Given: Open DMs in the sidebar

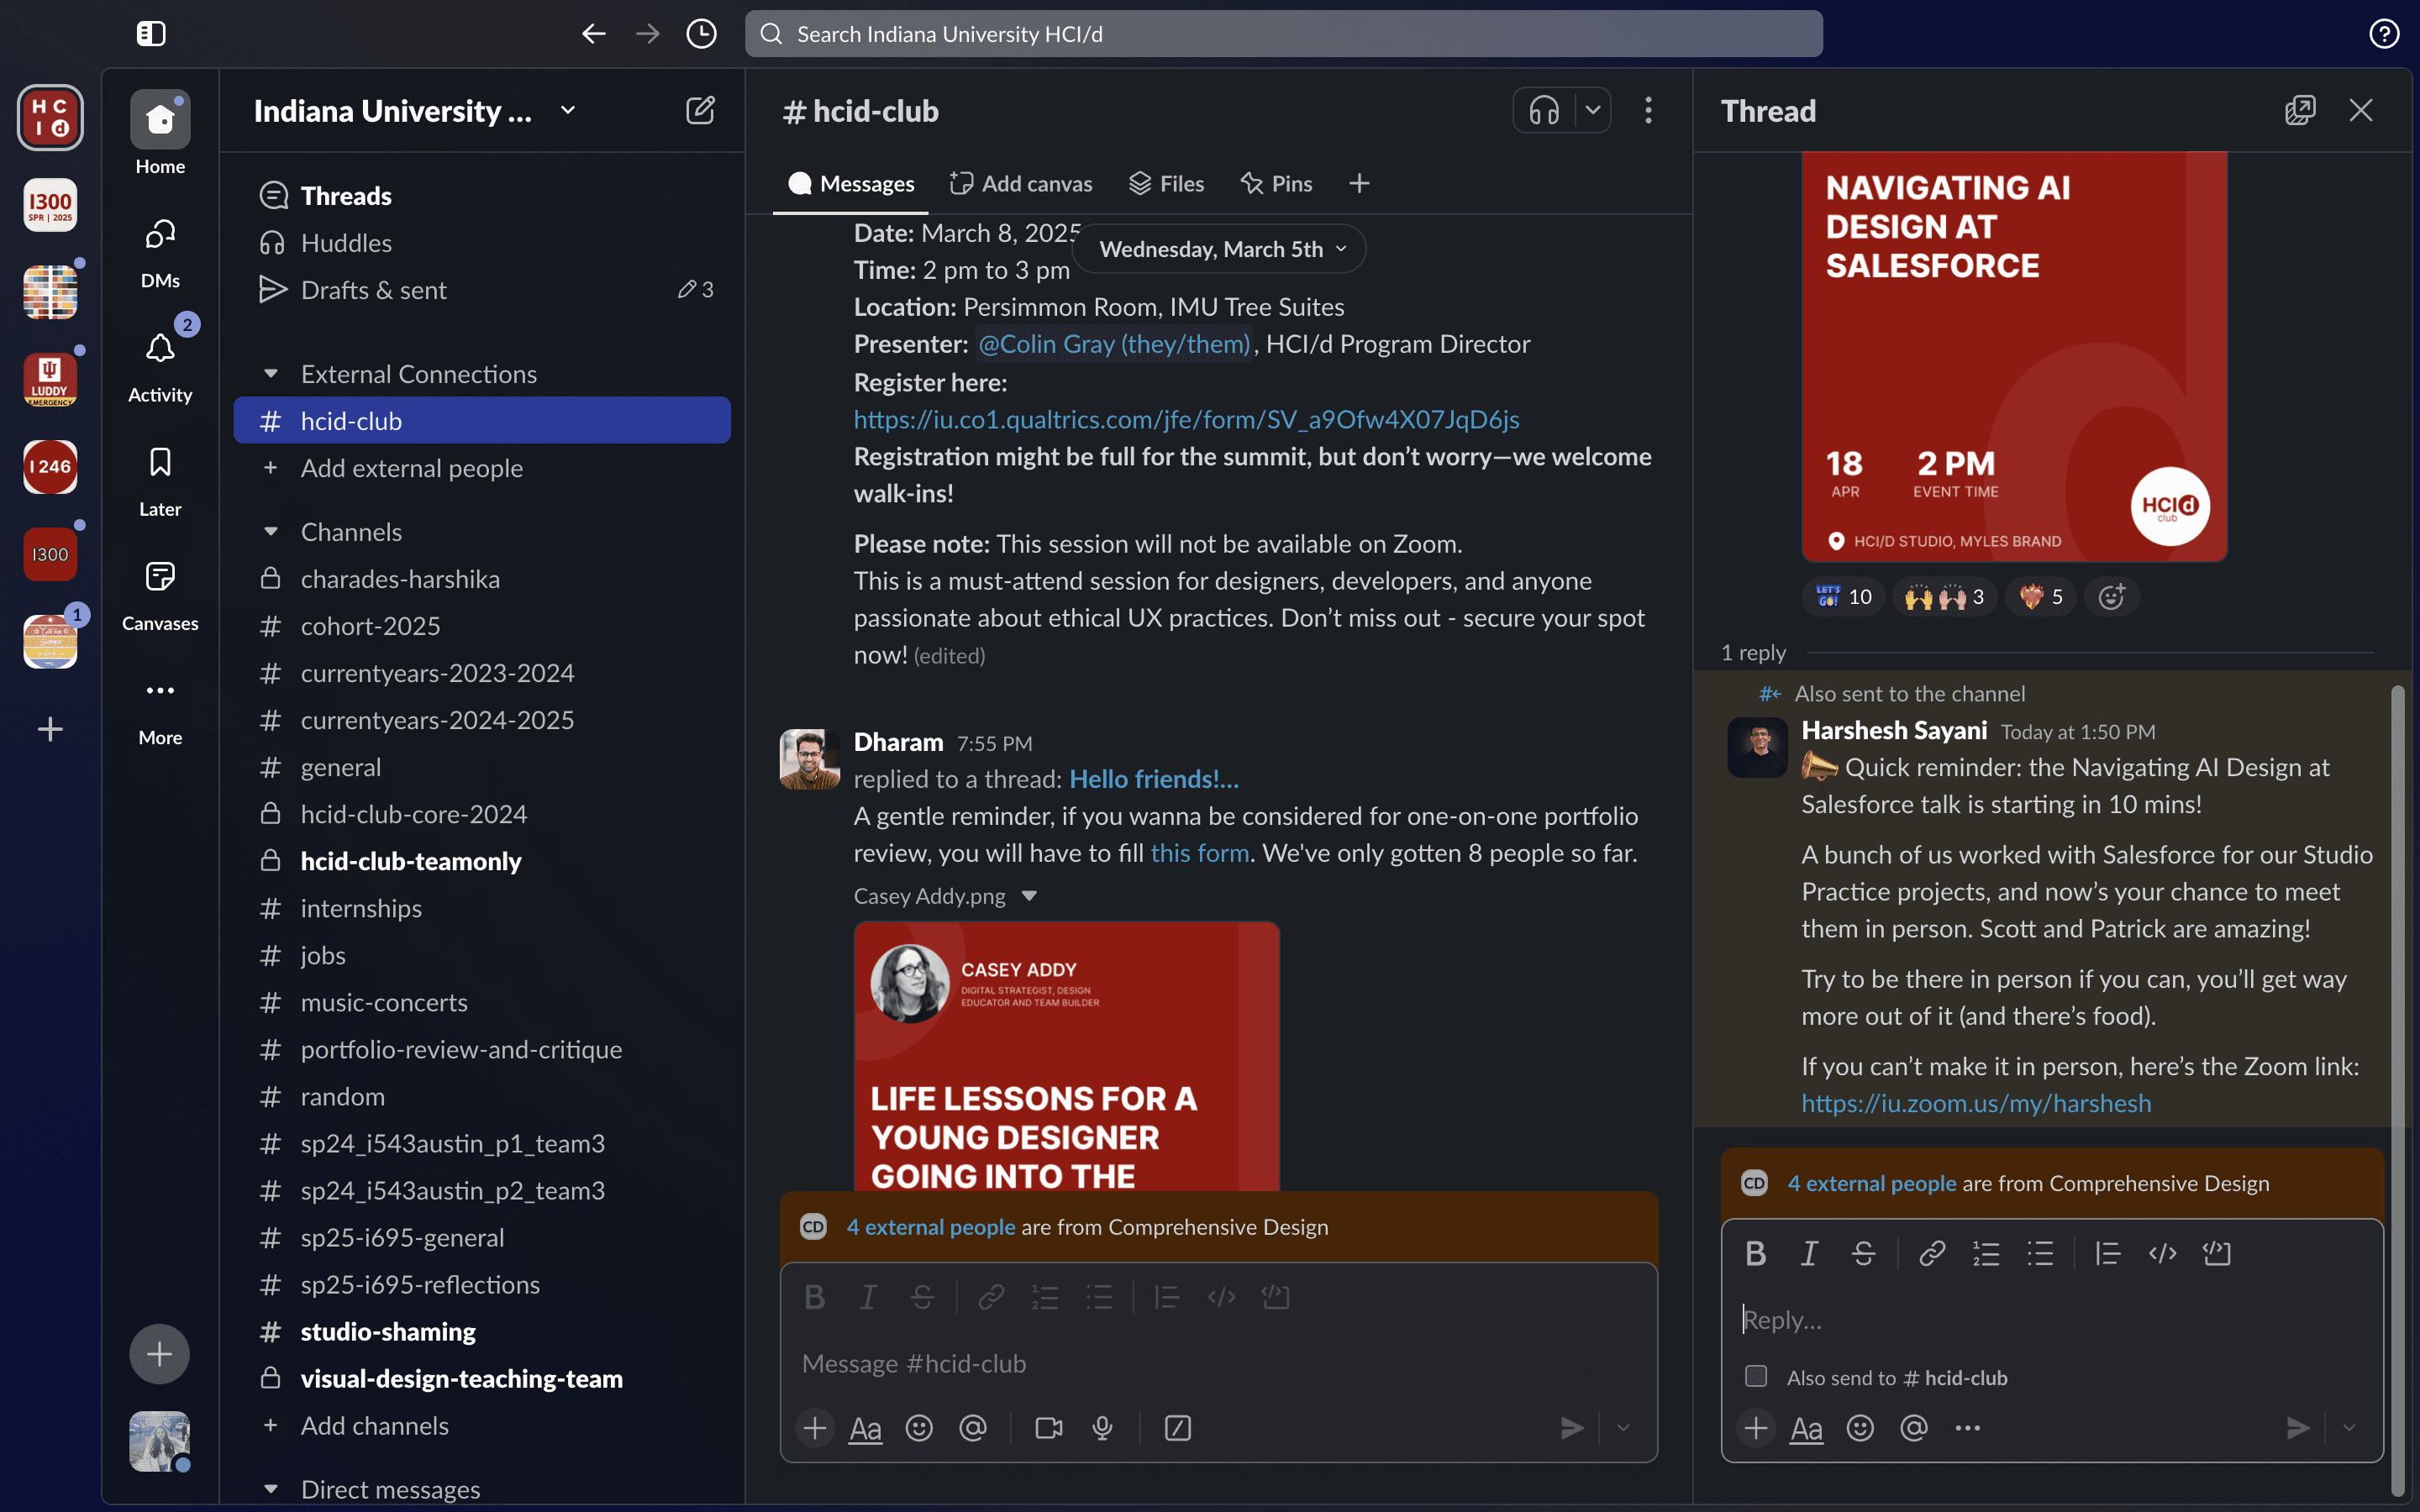Looking at the screenshot, I should click(x=160, y=252).
